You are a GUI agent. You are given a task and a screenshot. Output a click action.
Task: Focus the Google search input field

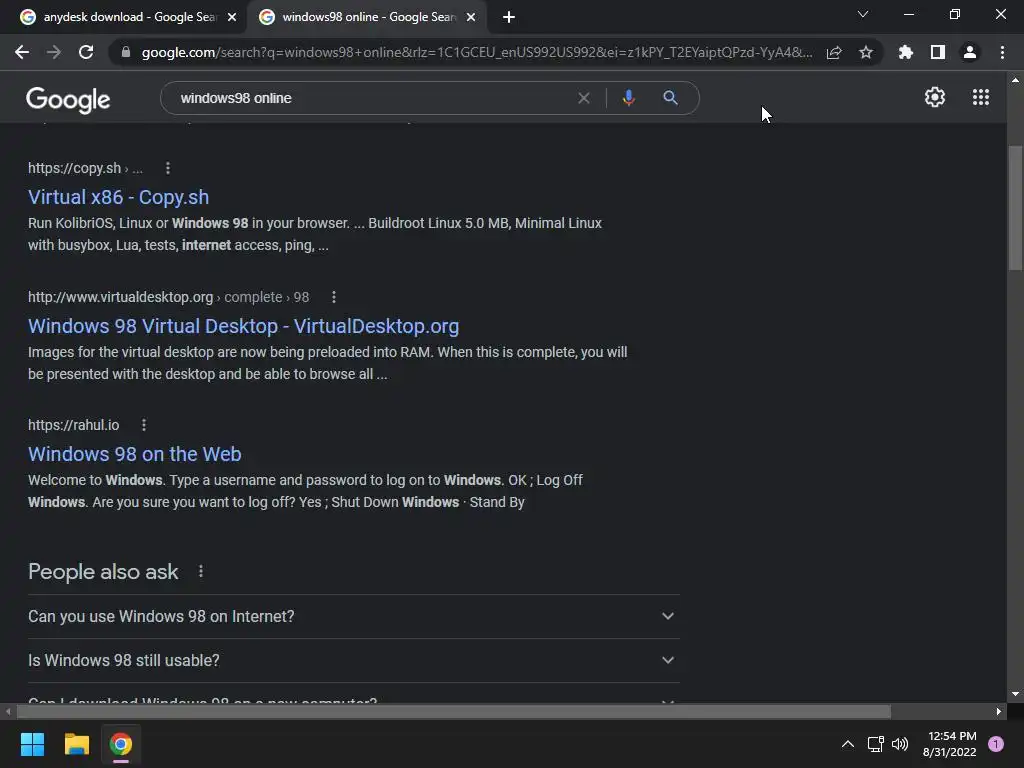372,98
